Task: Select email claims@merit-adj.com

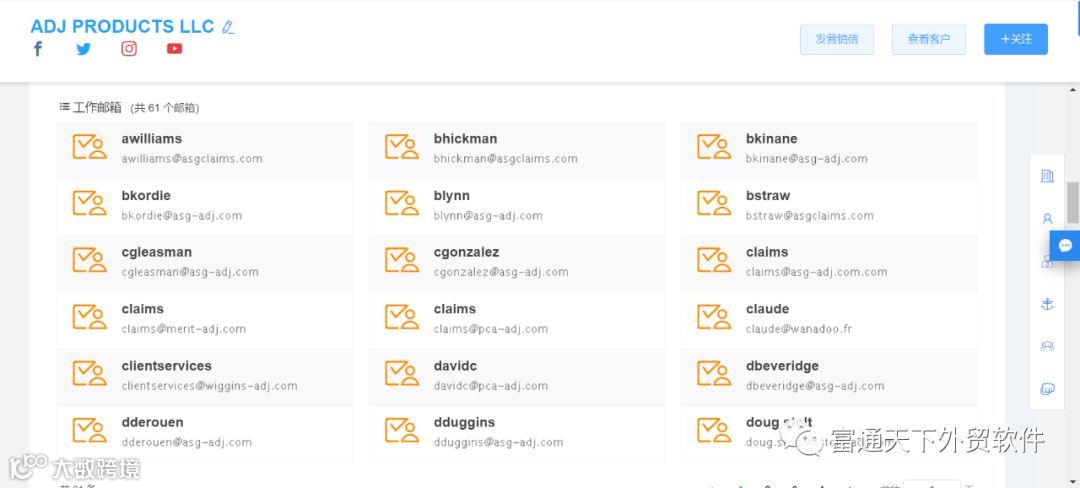Action: tap(183, 329)
